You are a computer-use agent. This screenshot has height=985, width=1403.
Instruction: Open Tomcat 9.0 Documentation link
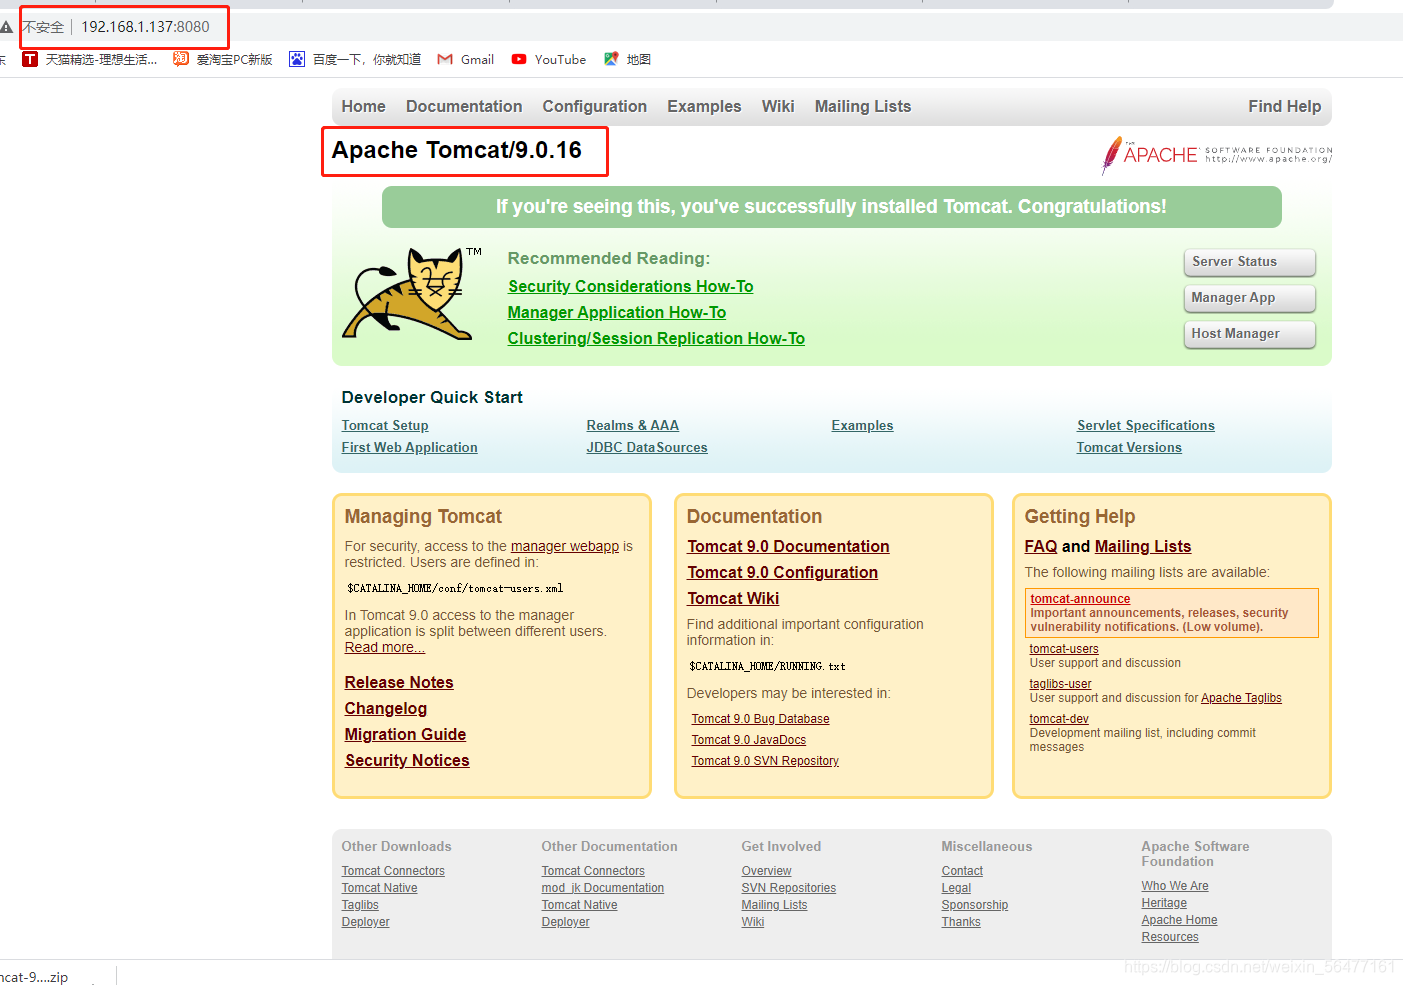pos(788,546)
